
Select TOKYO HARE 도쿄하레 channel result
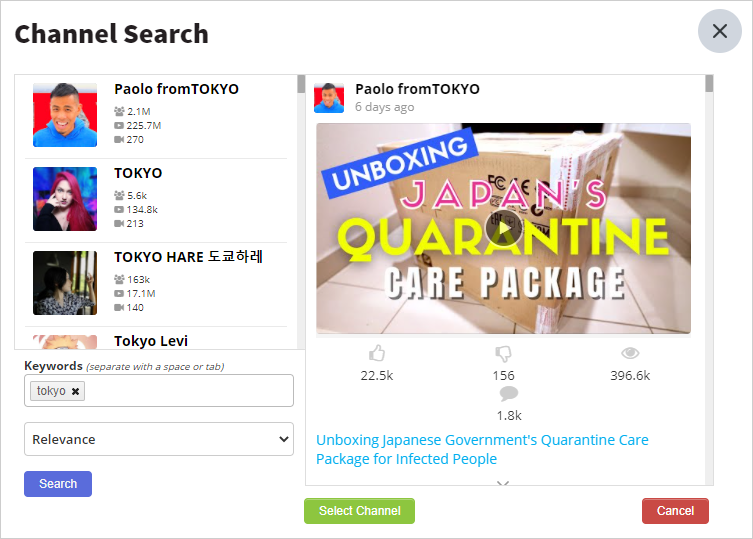(156, 283)
